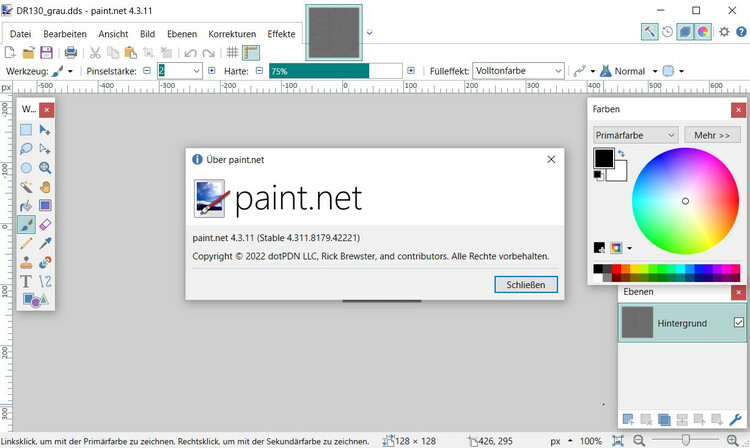Toggle the rulers display
The image size is (750, 448).
click(x=251, y=53)
